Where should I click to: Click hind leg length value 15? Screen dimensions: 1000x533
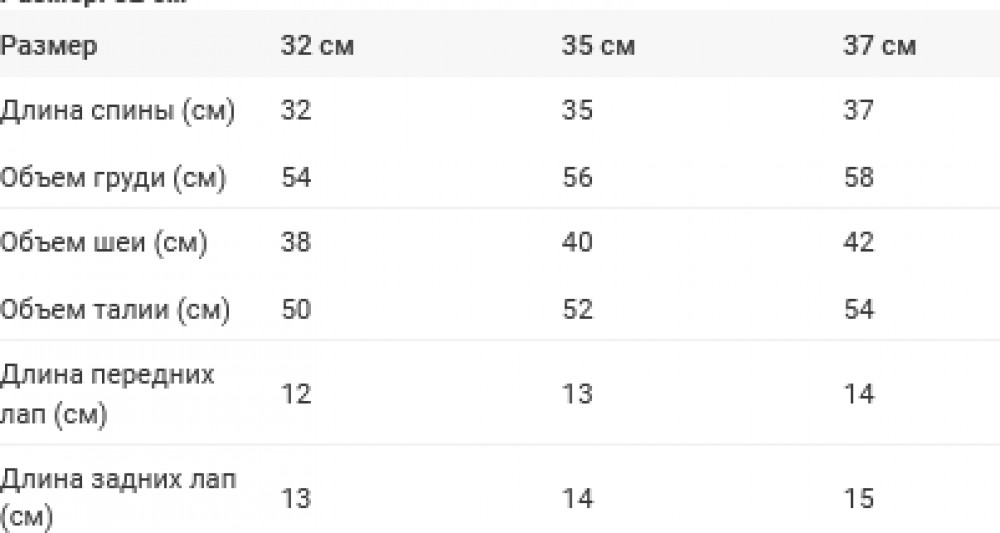pyautogui.click(x=858, y=498)
